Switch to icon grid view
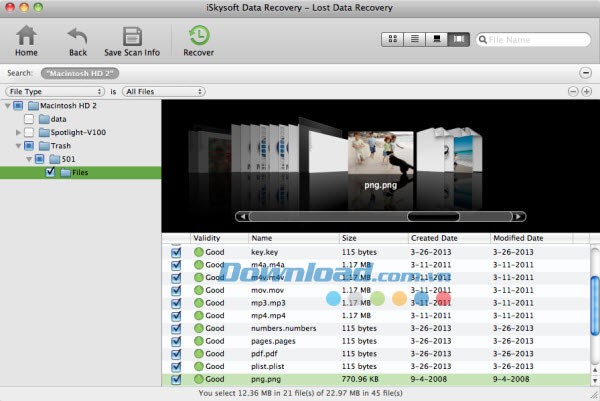 393,39
